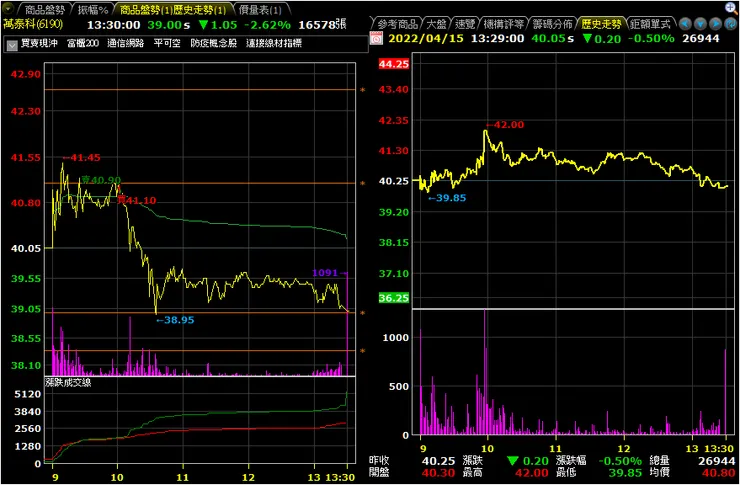This screenshot has height=485, width=740.
Task: Click the lowest orange line star marker
Action: 362,351
